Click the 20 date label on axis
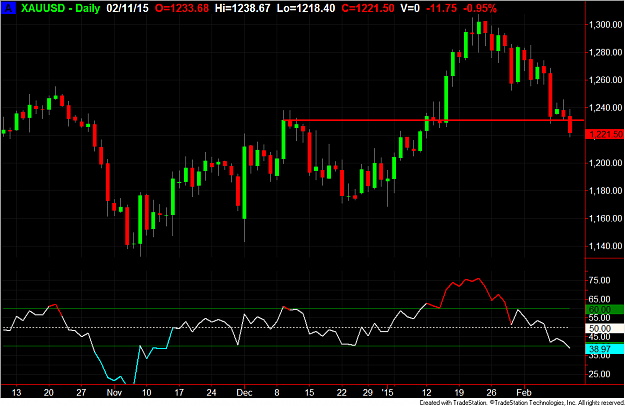Image resolution: width=625 pixels, height=406 pixels. [49, 392]
